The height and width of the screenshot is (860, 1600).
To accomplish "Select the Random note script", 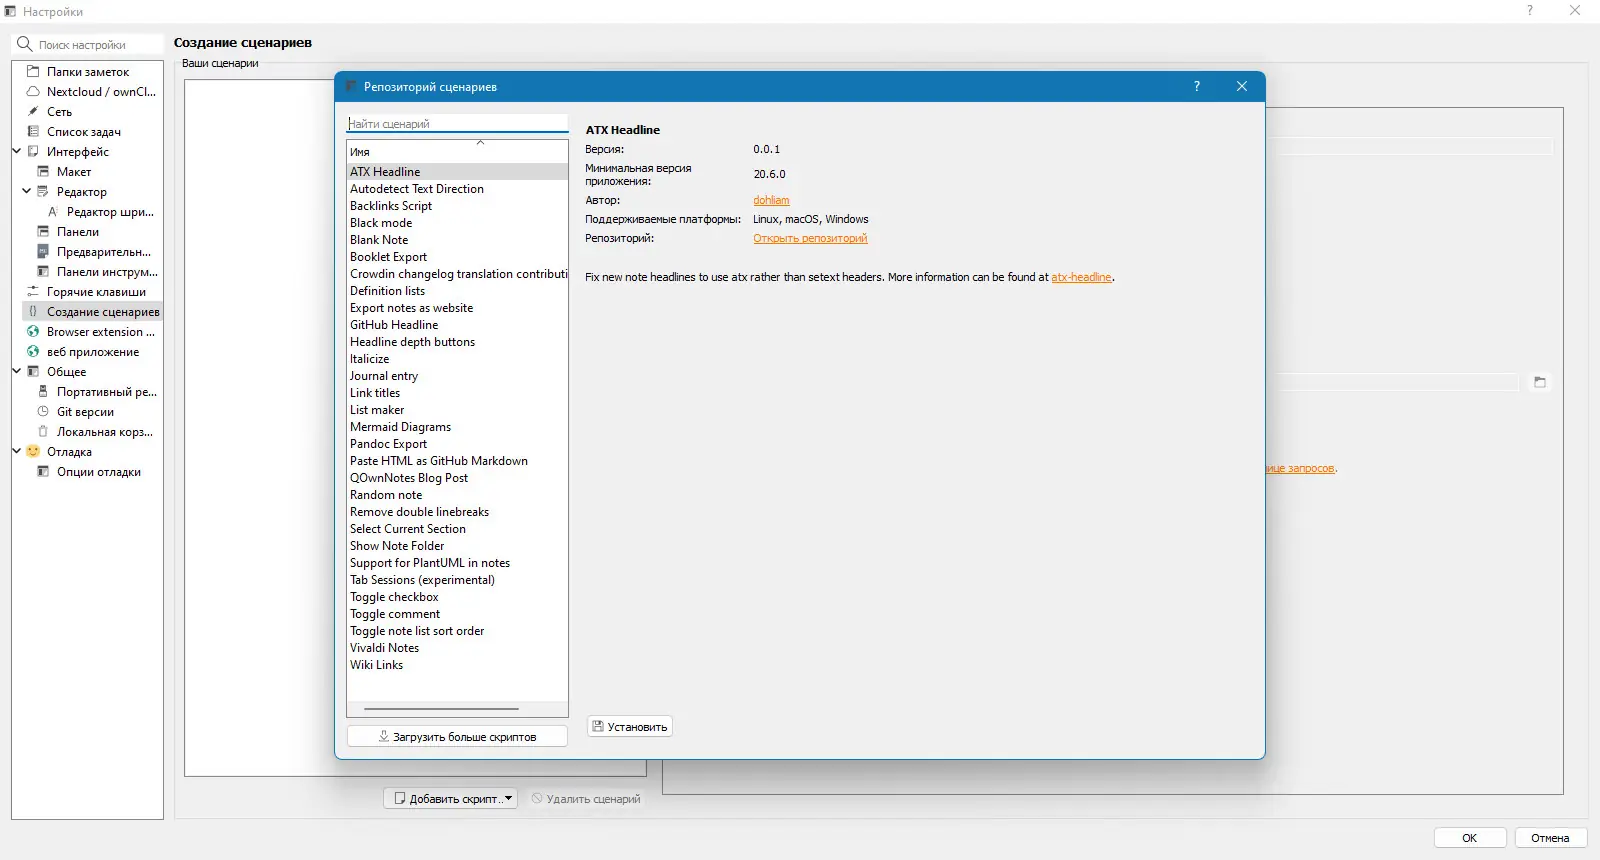I will pyautogui.click(x=457, y=495).
